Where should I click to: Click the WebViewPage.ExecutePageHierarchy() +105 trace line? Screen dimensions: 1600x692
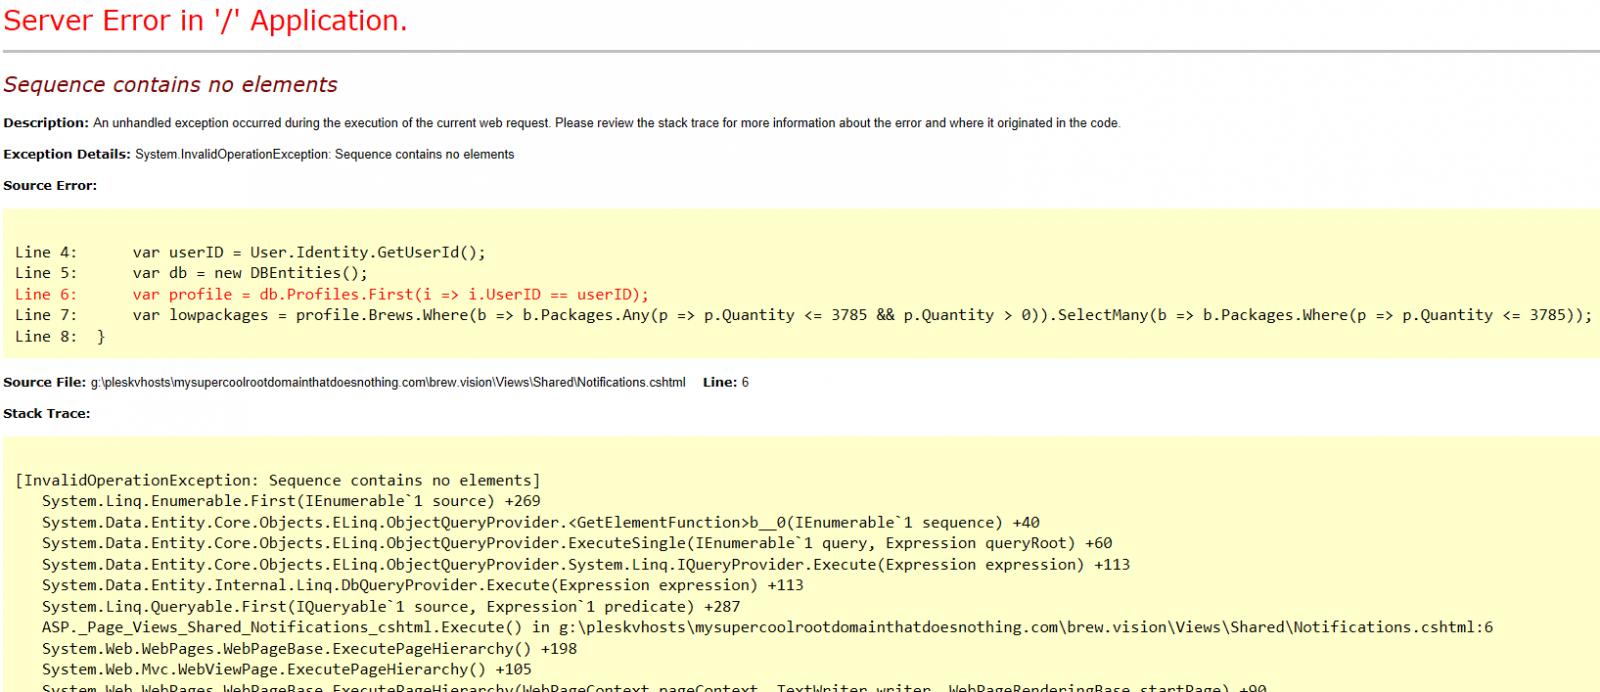(286, 669)
